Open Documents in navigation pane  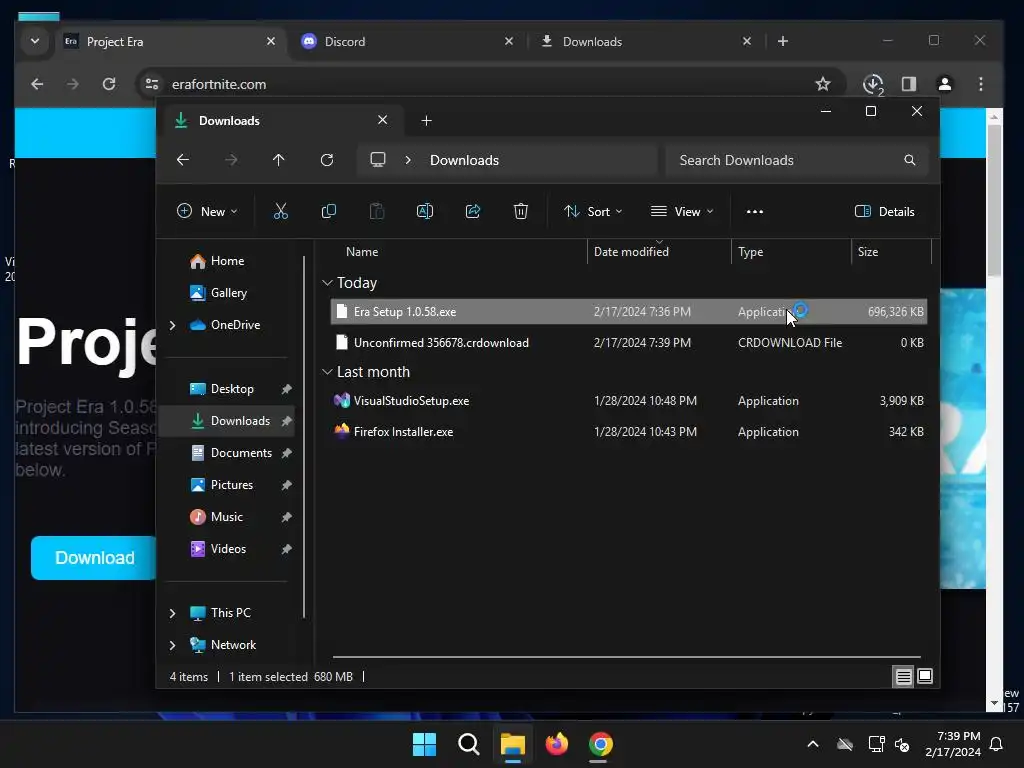[x=241, y=453]
